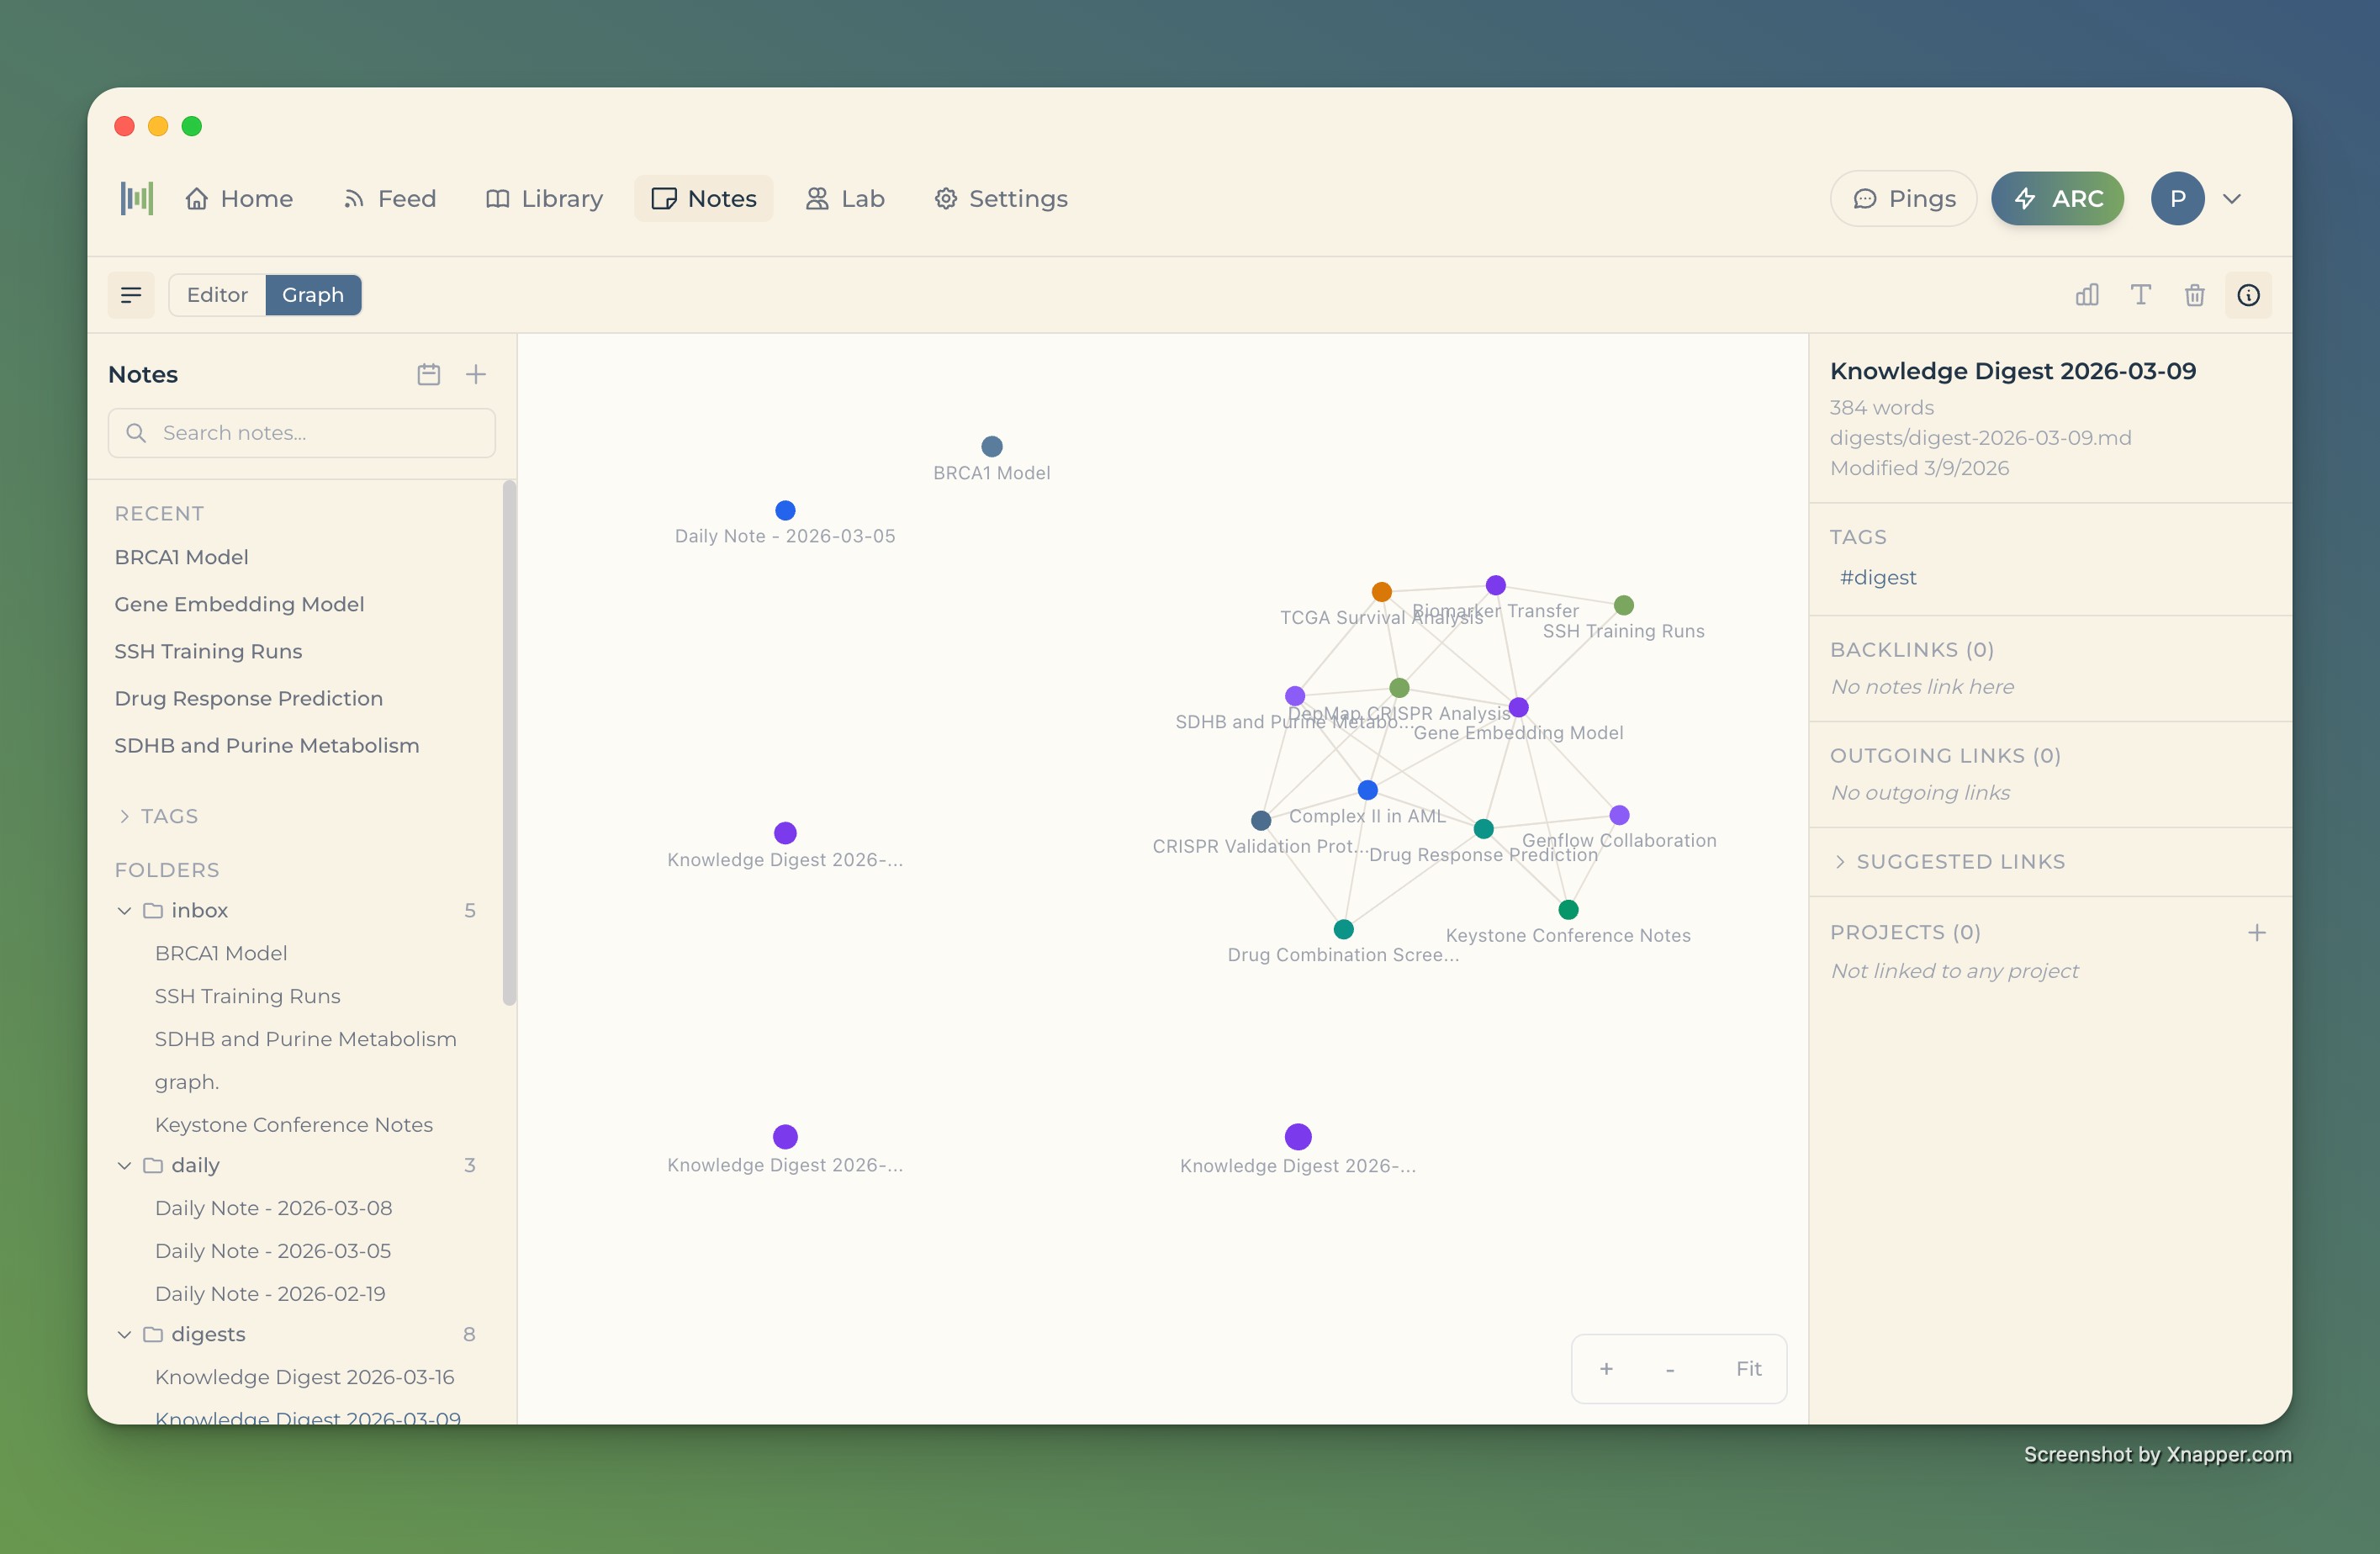Open the Library tab
This screenshot has width=2380, height=1554.
pos(544,198)
